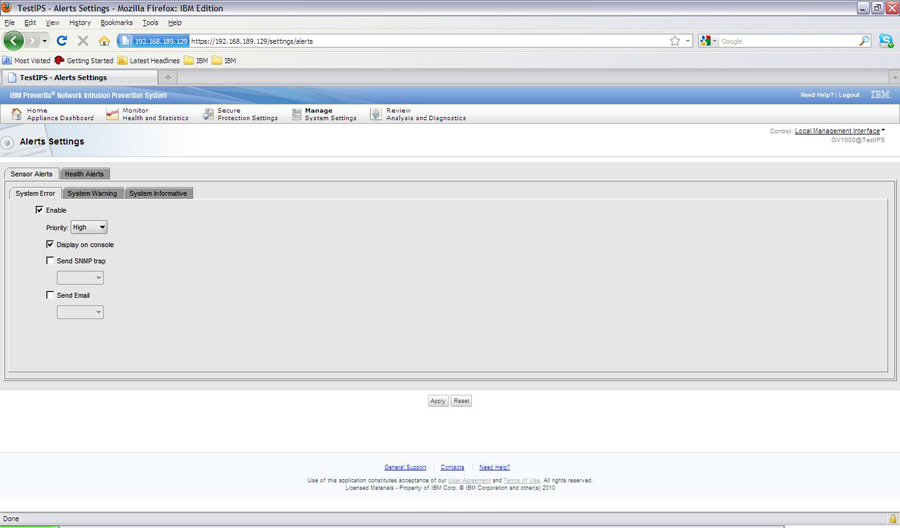Switch to the Health Alerts tab

click(84, 174)
